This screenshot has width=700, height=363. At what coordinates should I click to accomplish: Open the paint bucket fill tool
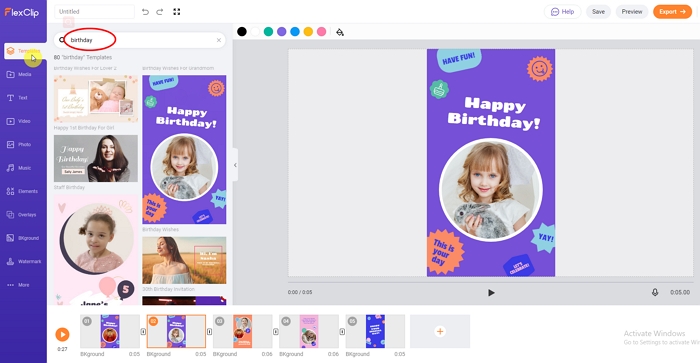(340, 32)
